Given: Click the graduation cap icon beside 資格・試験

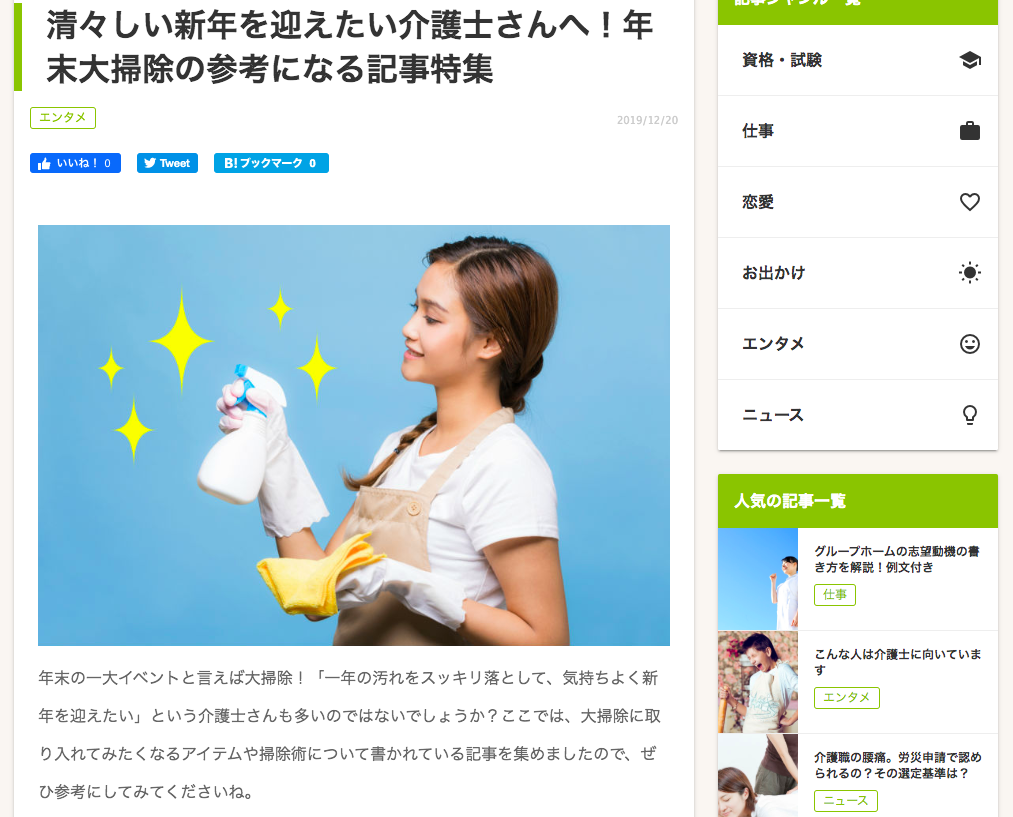Looking at the screenshot, I should point(970,60).
